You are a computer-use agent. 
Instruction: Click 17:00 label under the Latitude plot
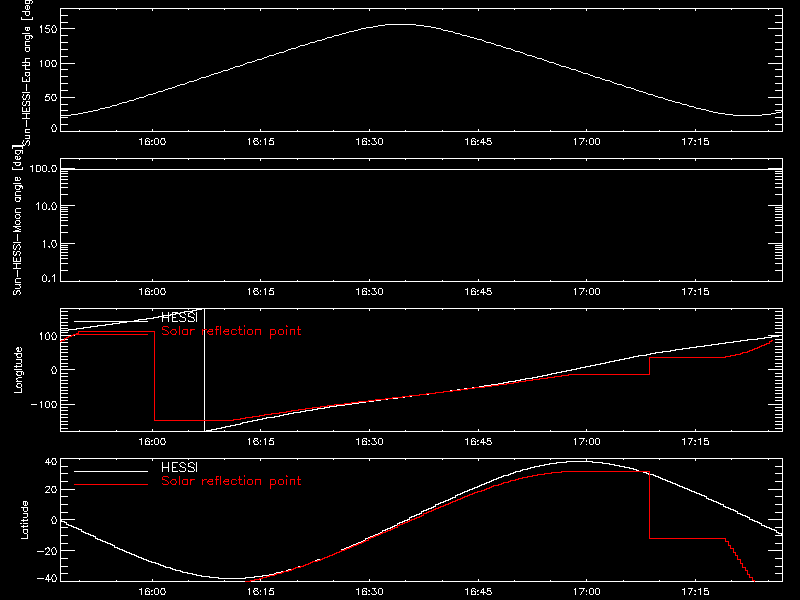coord(587,591)
